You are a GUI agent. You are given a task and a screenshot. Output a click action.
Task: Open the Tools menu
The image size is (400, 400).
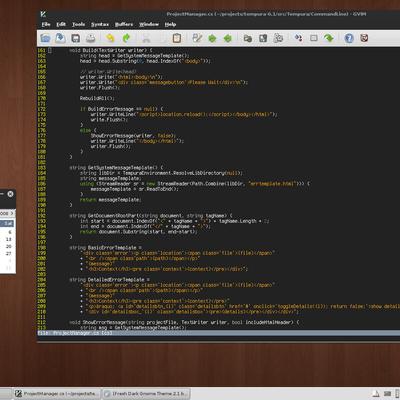[x=78, y=24]
